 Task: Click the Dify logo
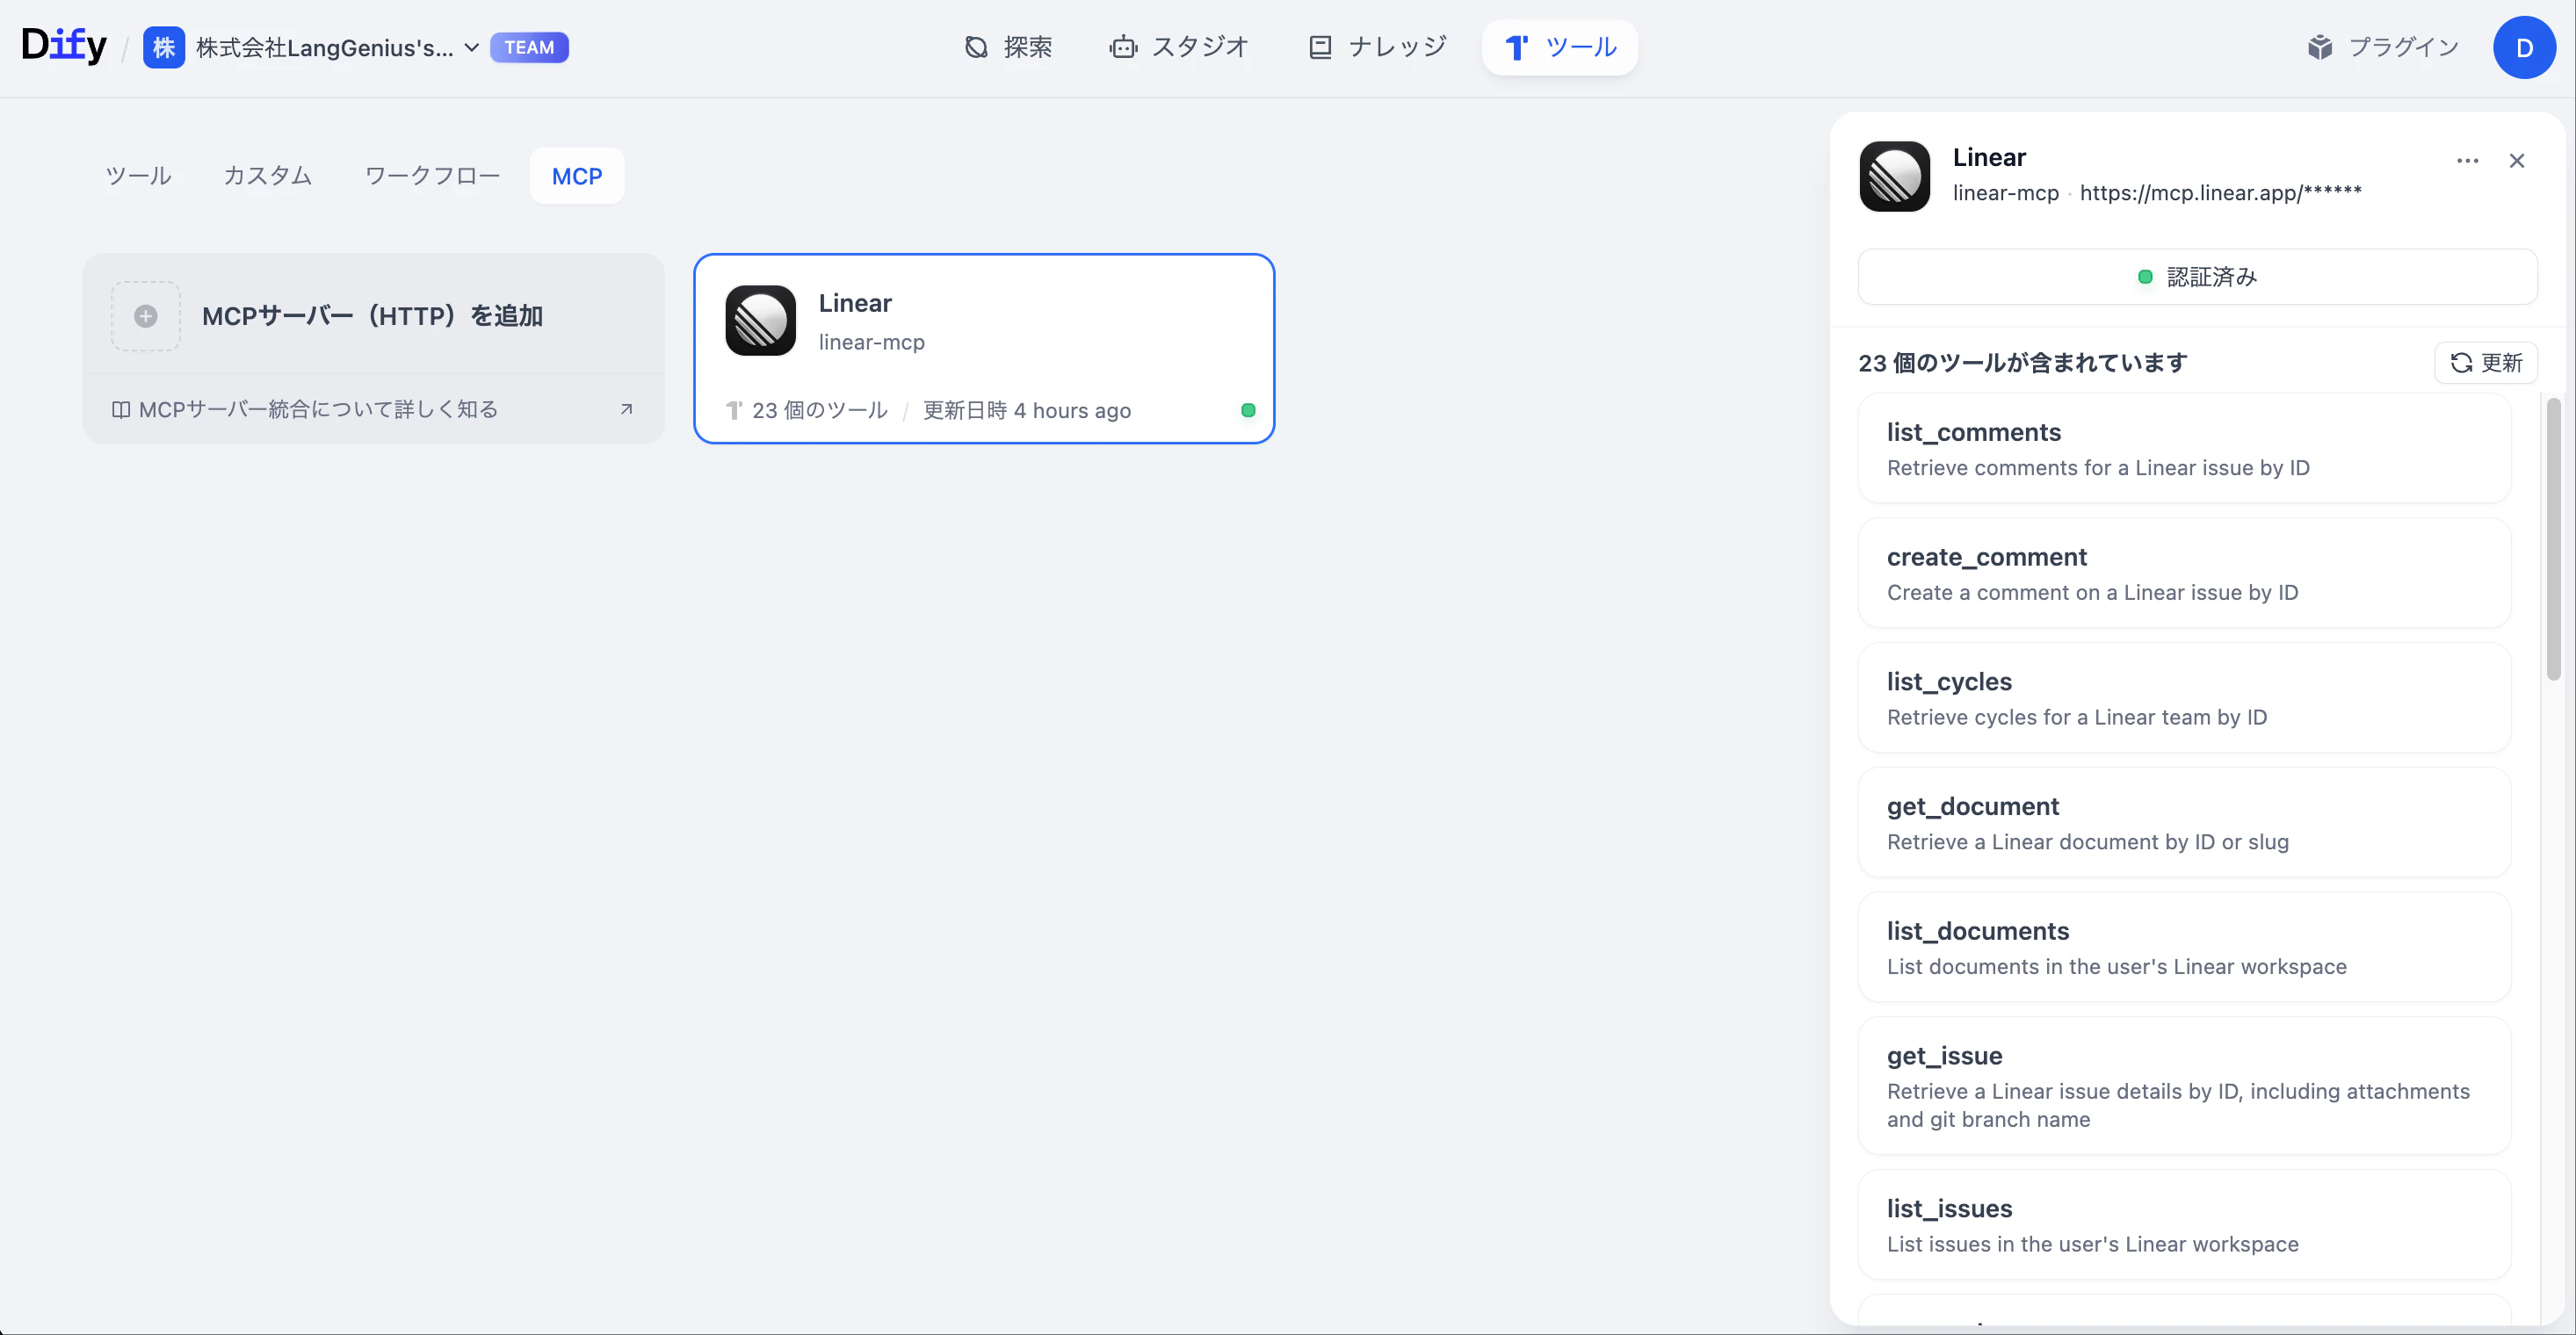pos(64,45)
